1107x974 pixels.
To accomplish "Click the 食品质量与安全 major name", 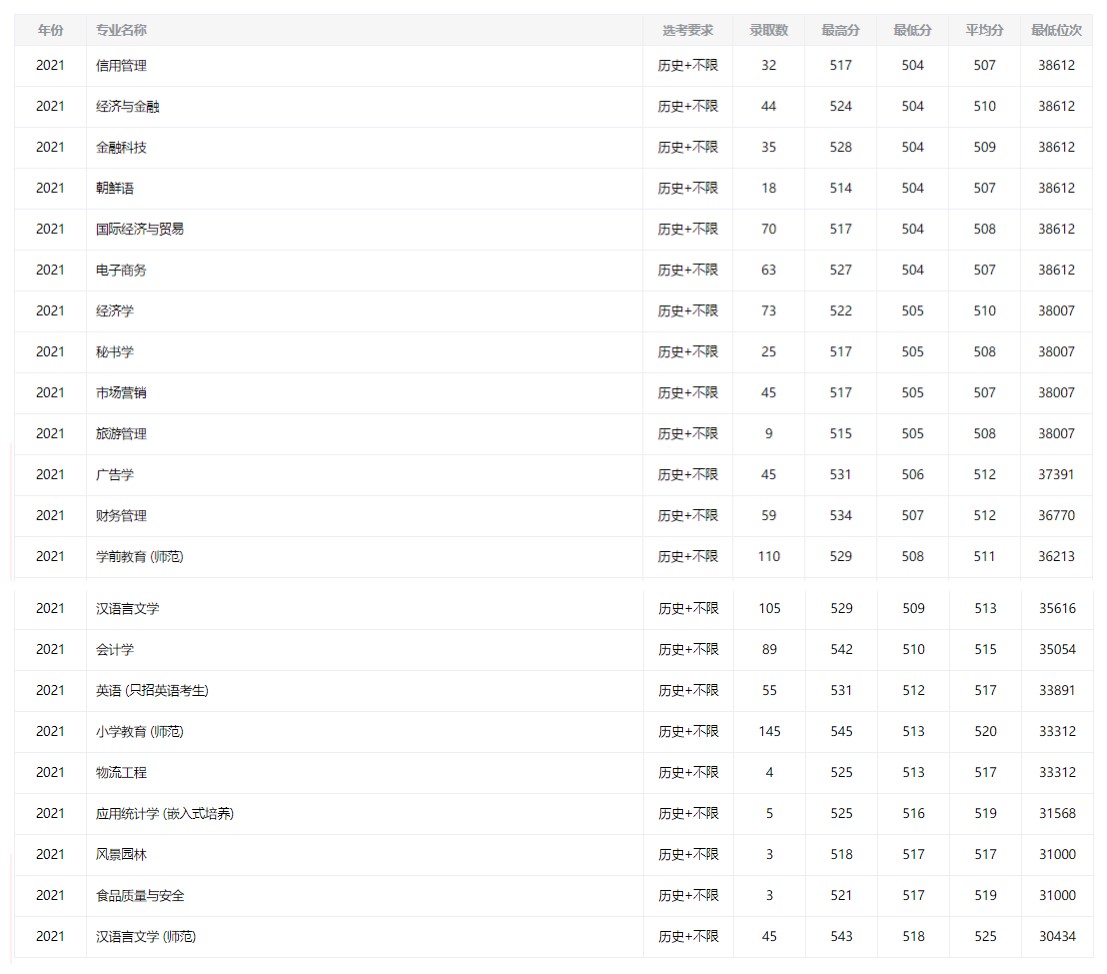I will (x=140, y=896).
